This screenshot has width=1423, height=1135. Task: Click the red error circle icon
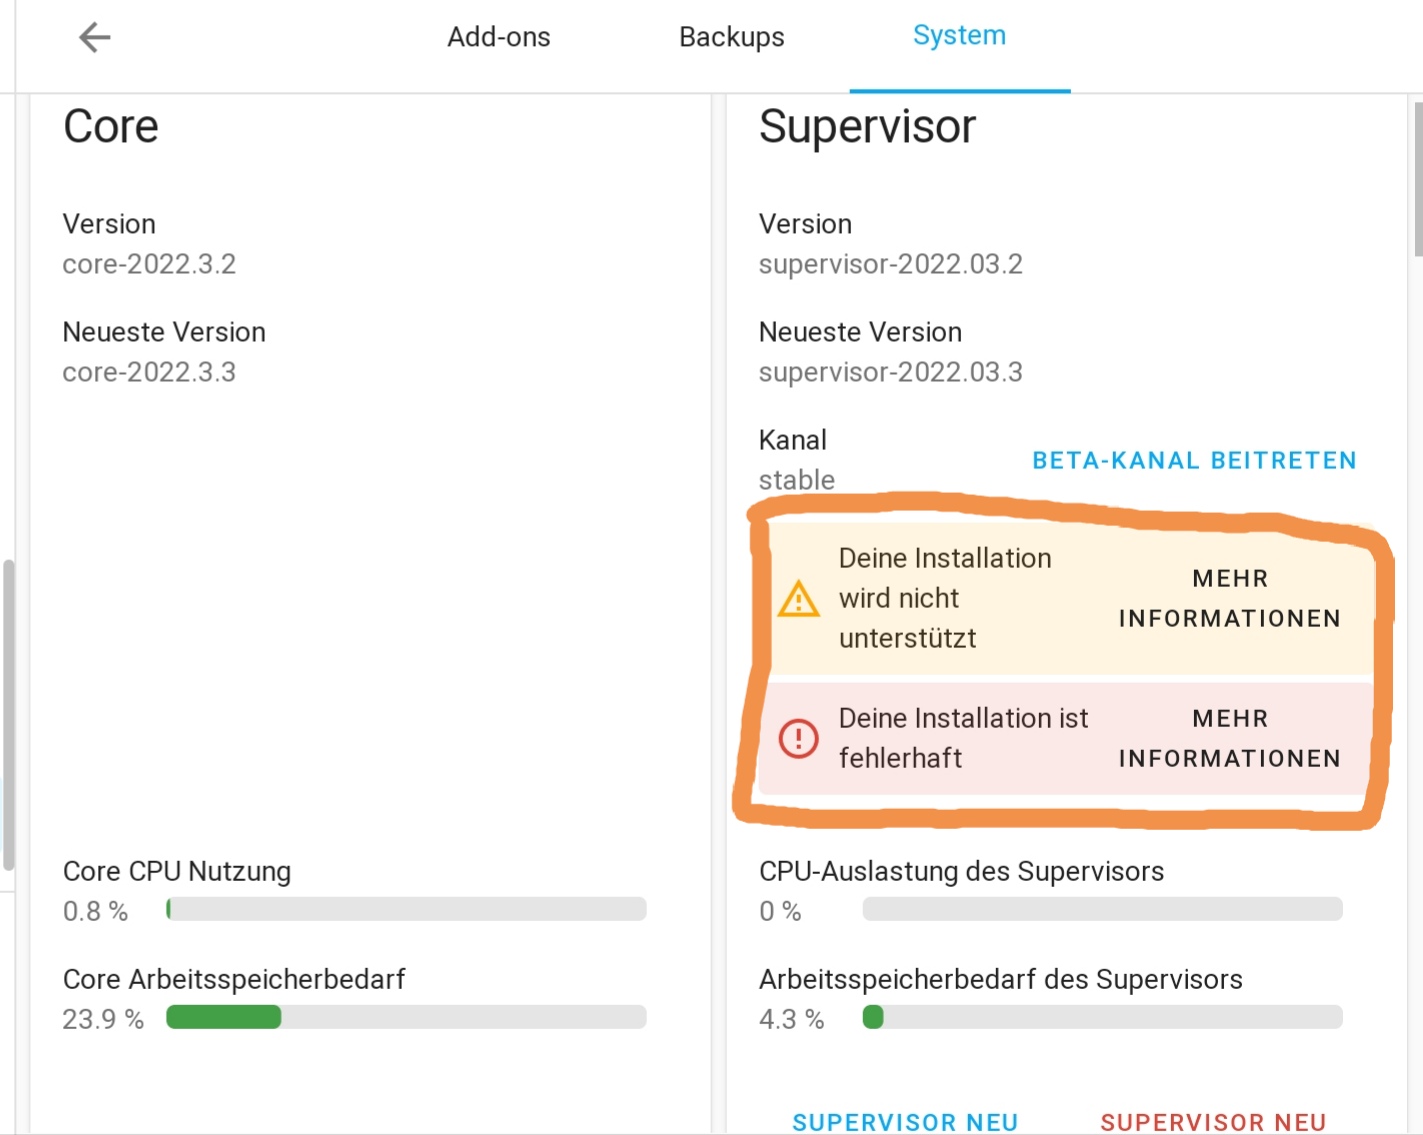[798, 739]
